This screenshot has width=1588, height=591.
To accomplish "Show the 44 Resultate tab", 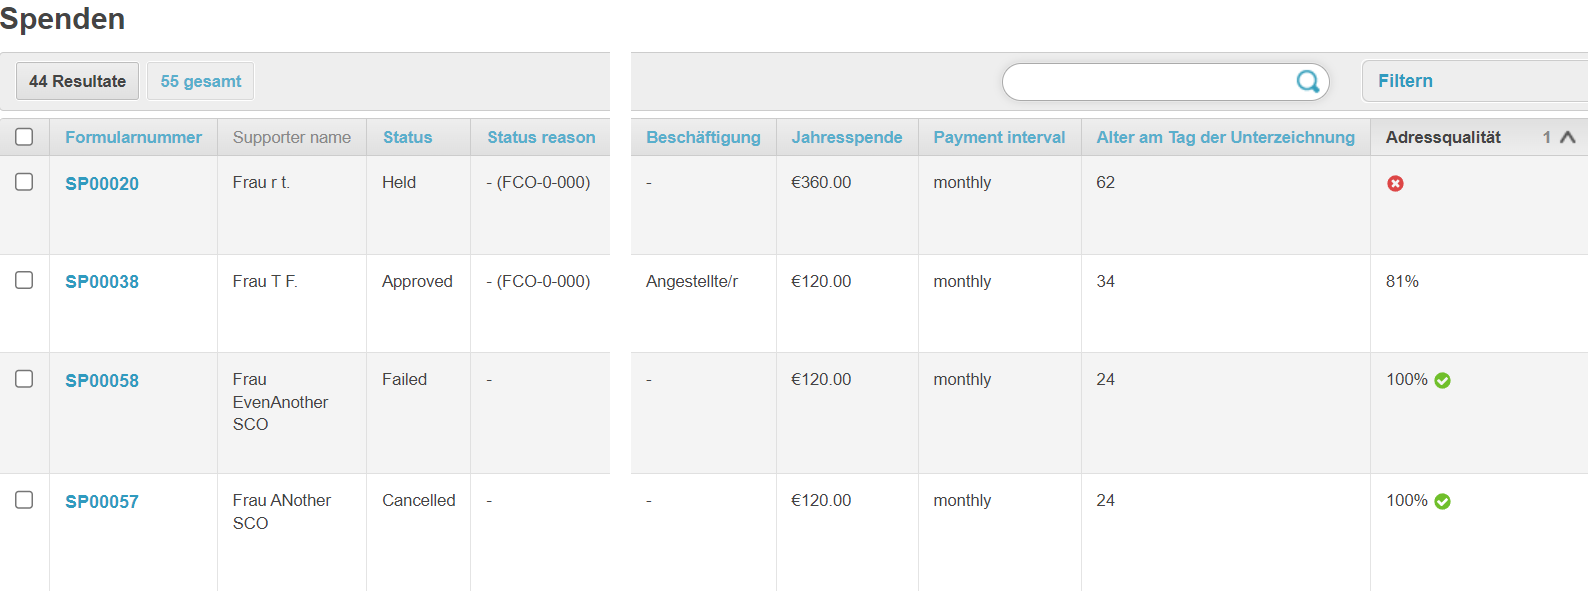I will pyautogui.click(x=77, y=81).
